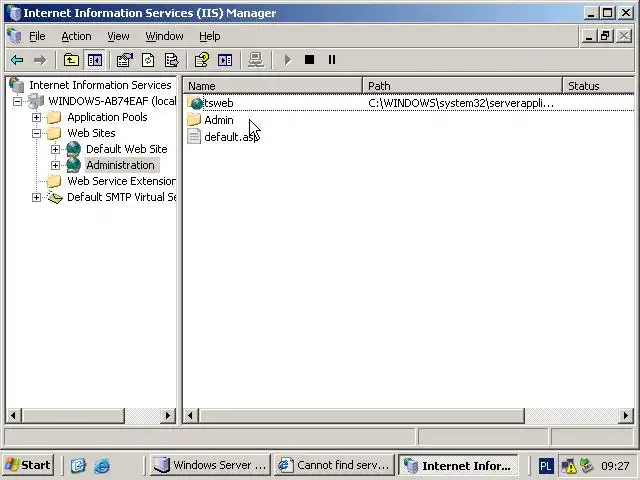This screenshot has width=640, height=480.
Task: Select Default Web Site in tree
Action: (127, 149)
